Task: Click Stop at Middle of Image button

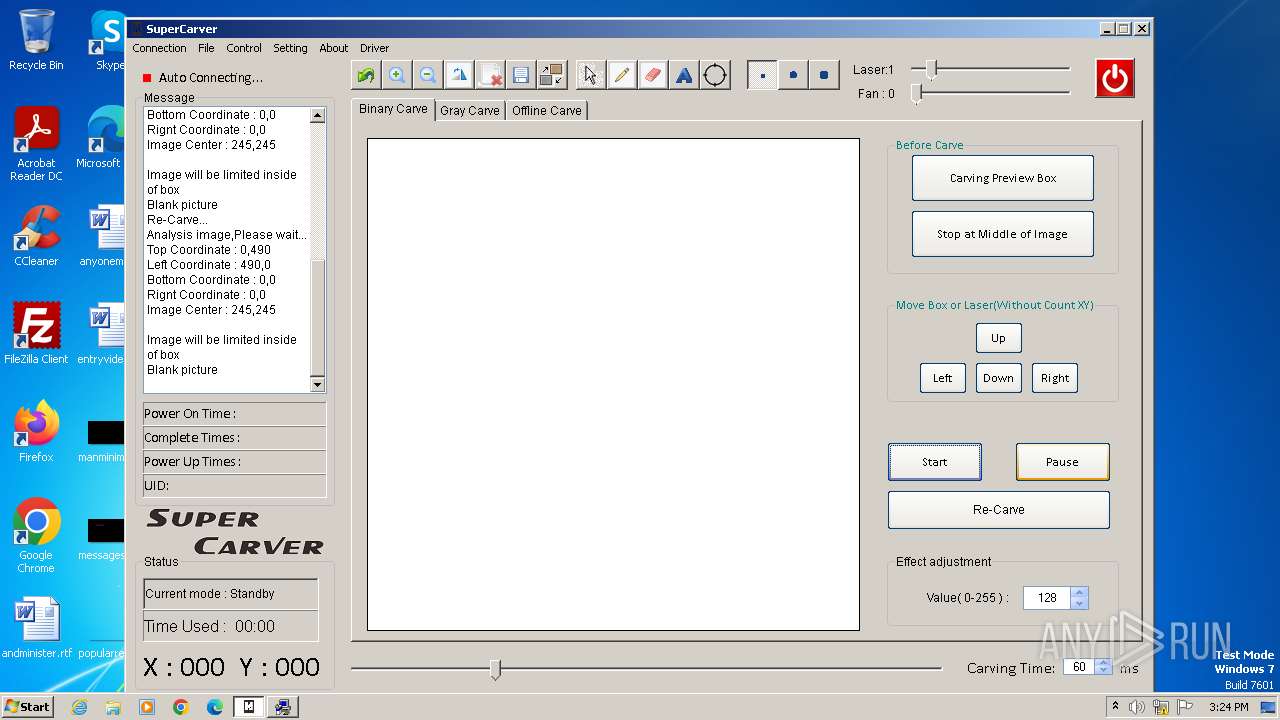Action: tap(1003, 234)
